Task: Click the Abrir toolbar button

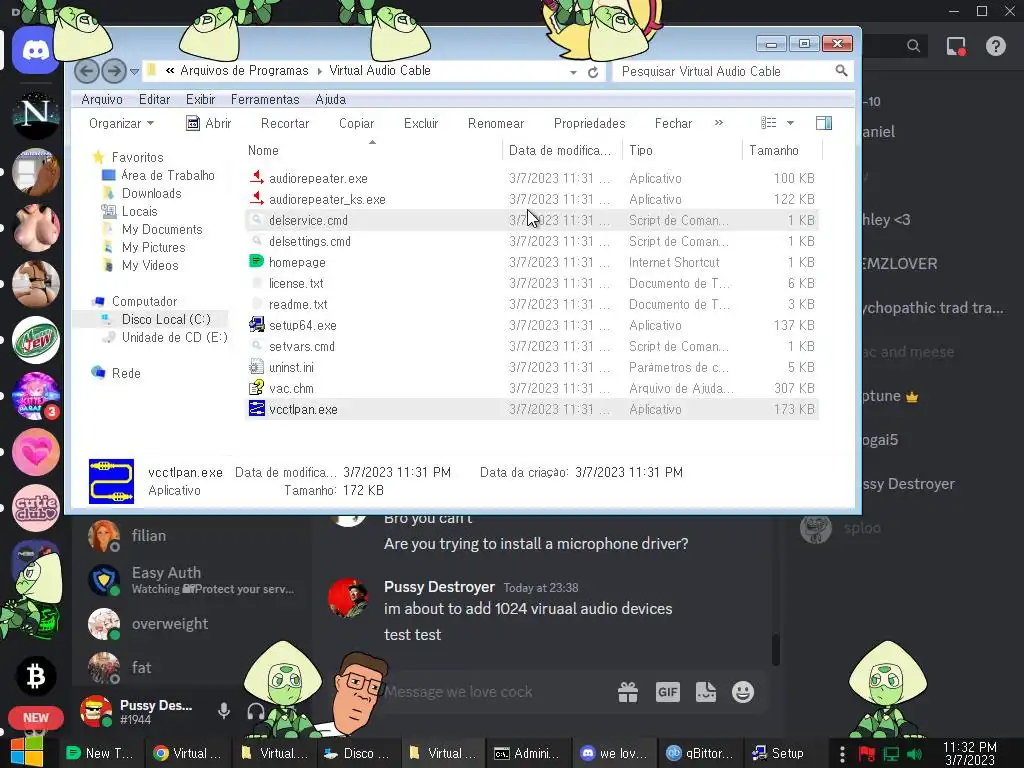Action: tap(209, 123)
